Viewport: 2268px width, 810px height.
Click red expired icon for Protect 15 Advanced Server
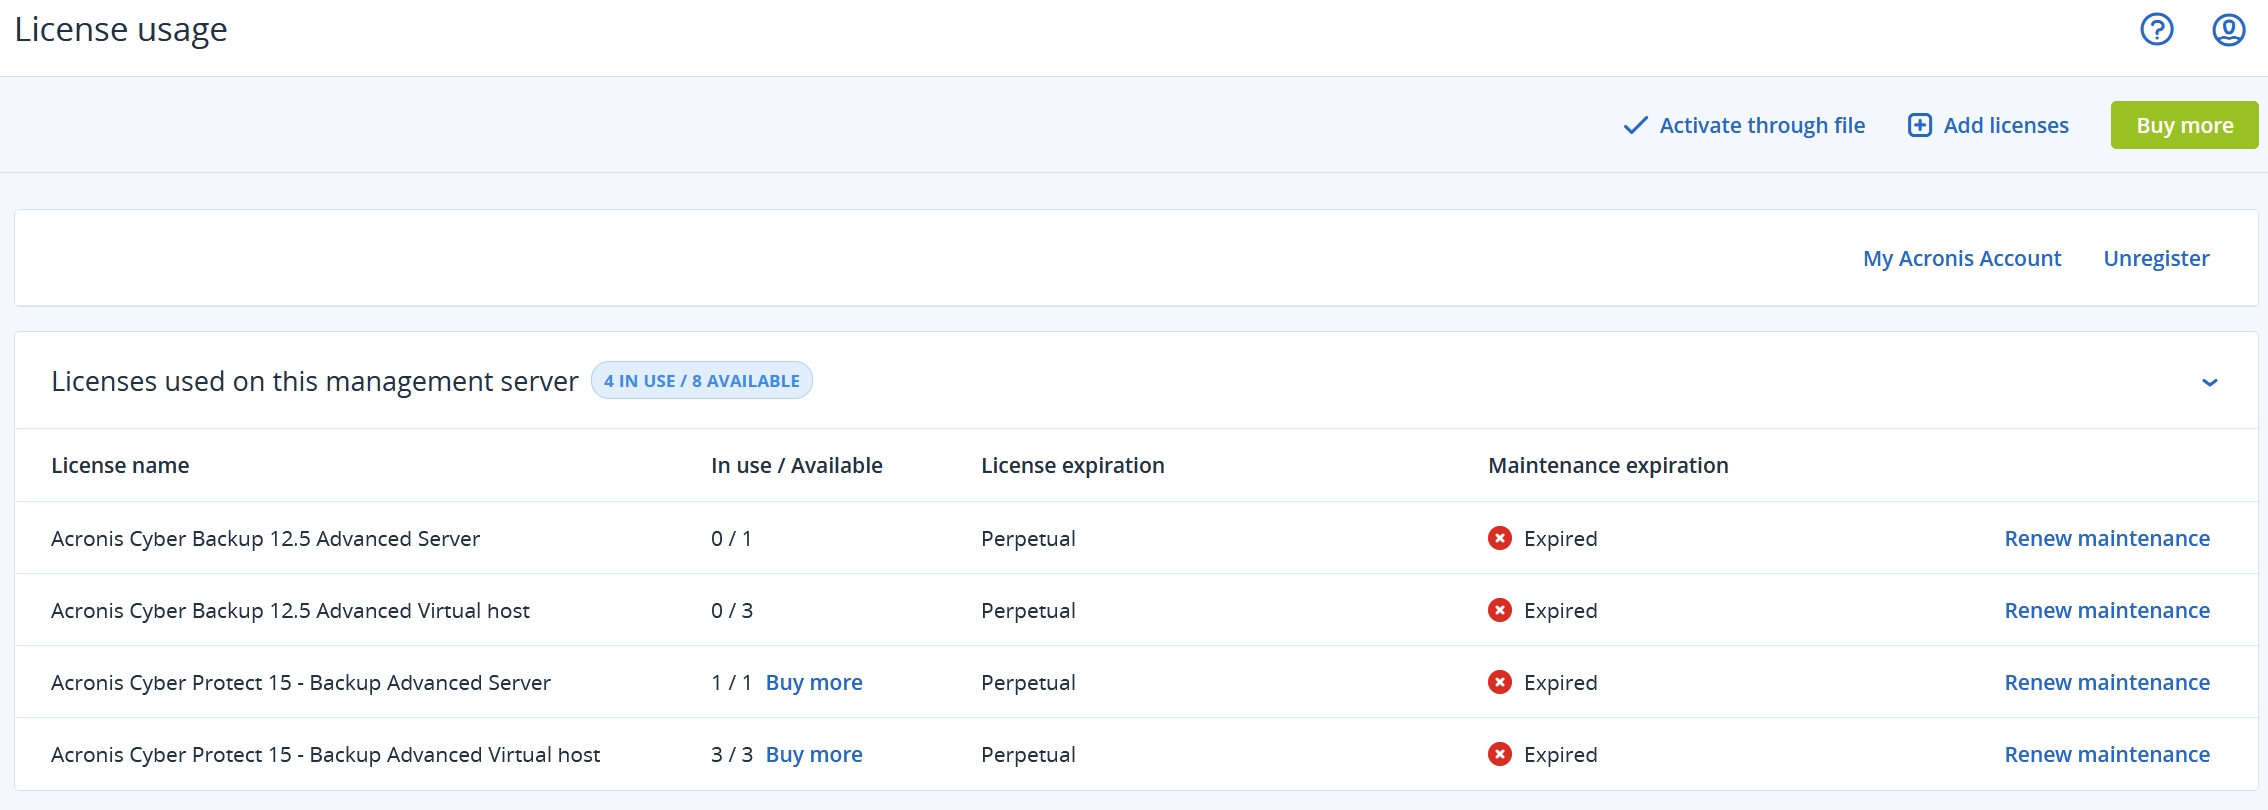point(1500,683)
